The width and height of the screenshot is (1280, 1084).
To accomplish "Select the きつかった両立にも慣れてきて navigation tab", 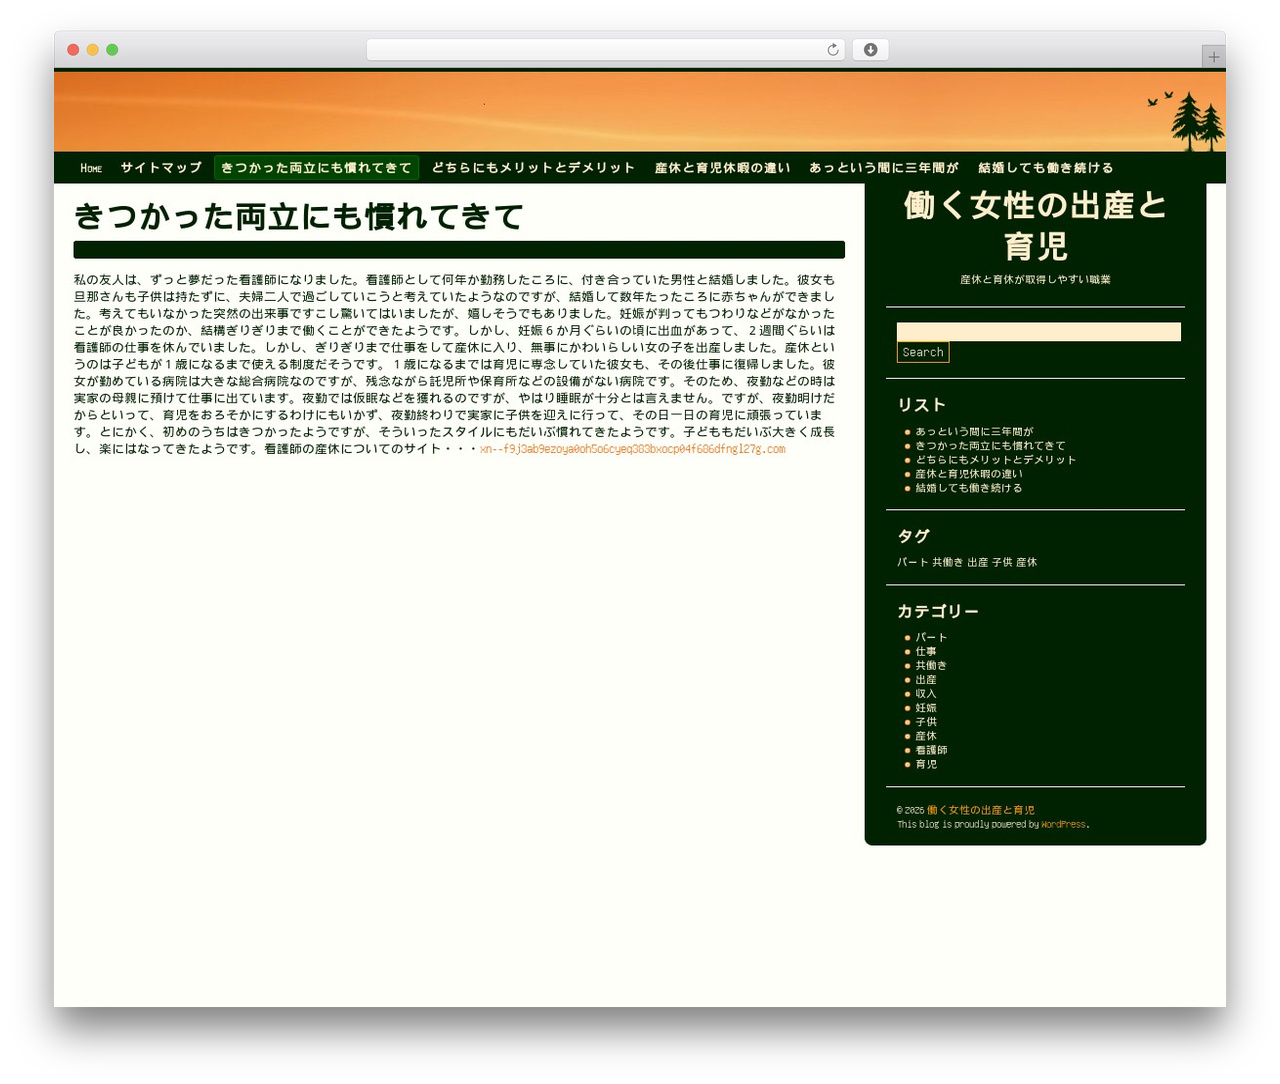I will 316,168.
